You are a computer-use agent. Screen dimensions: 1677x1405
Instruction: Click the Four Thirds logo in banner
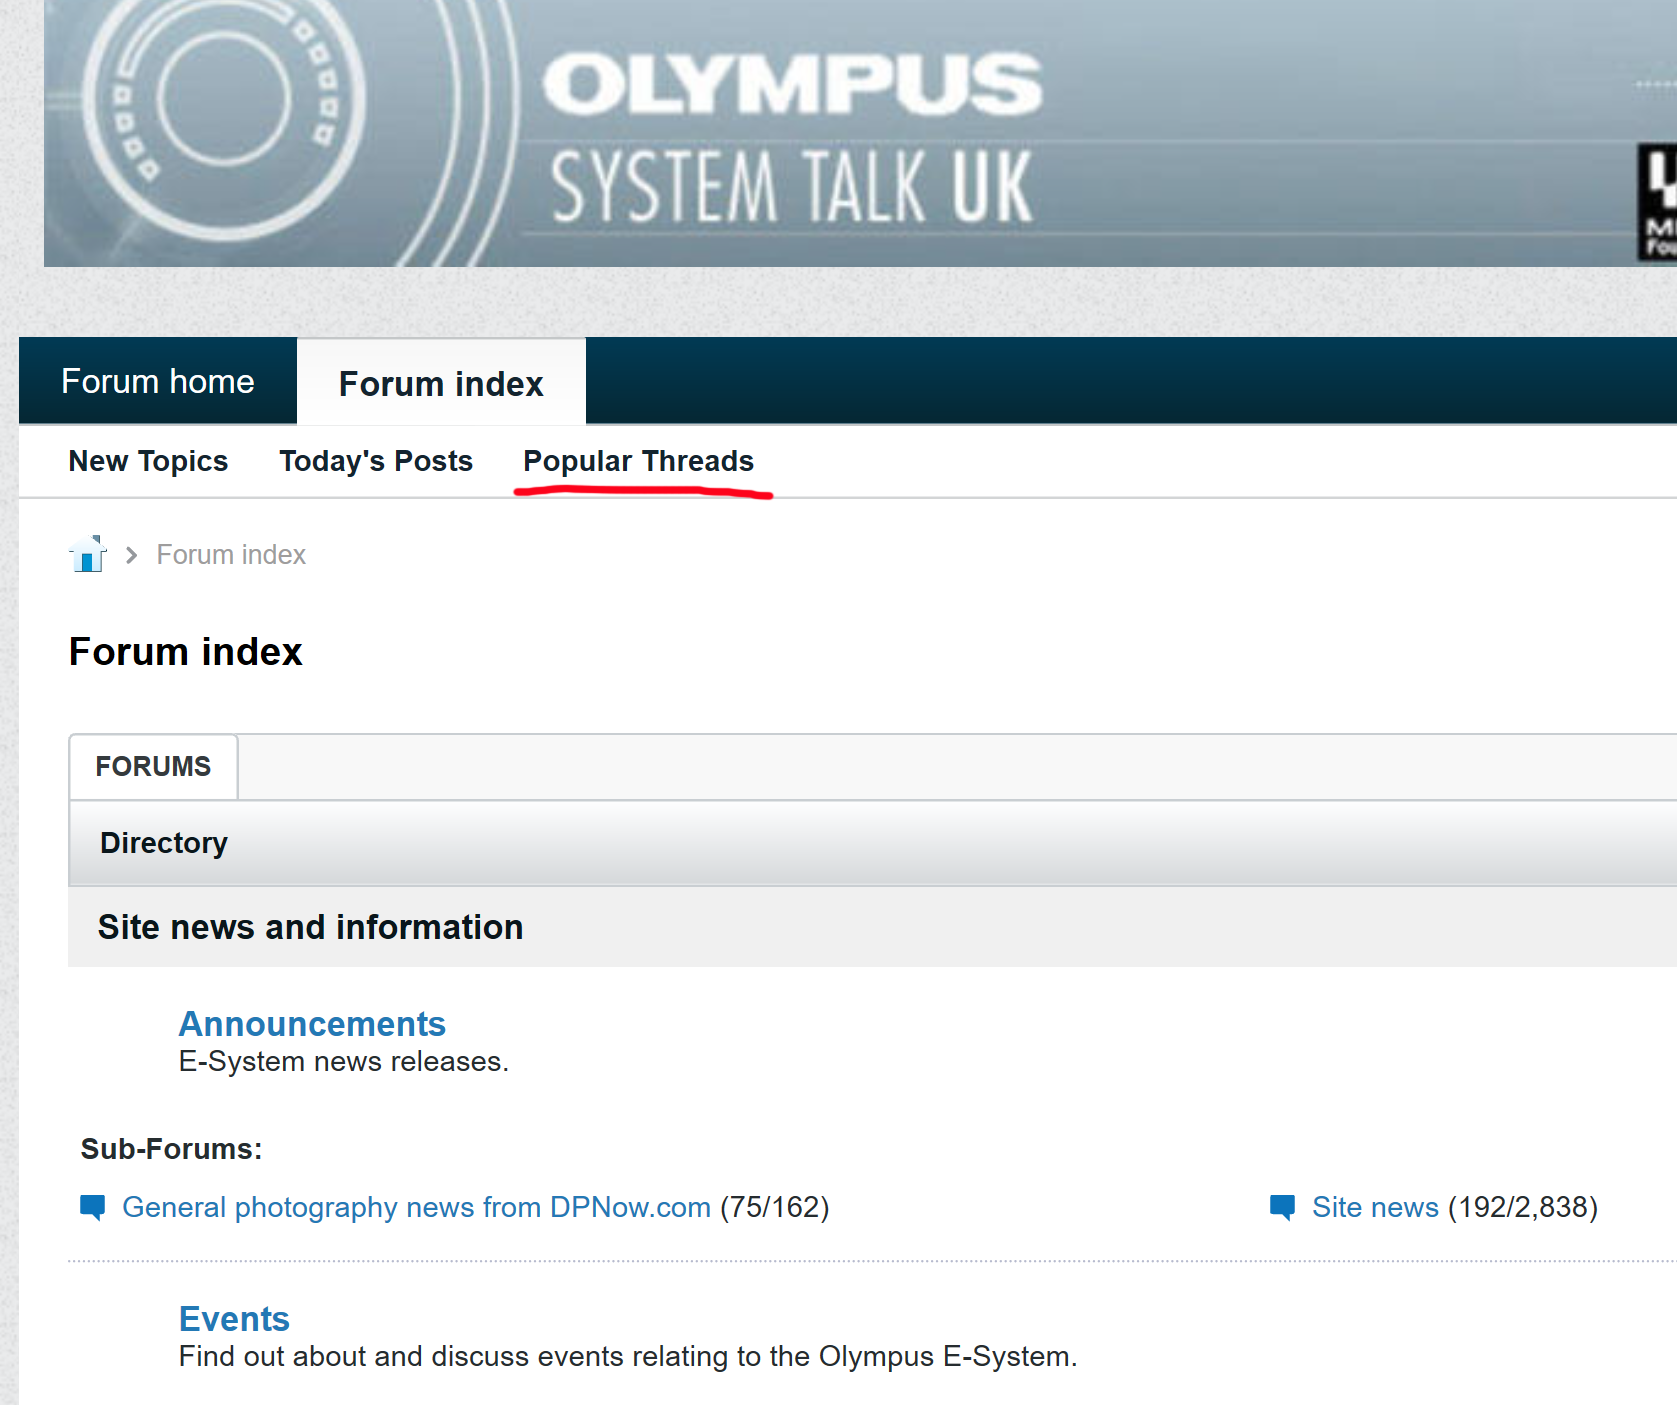coord(1657,202)
